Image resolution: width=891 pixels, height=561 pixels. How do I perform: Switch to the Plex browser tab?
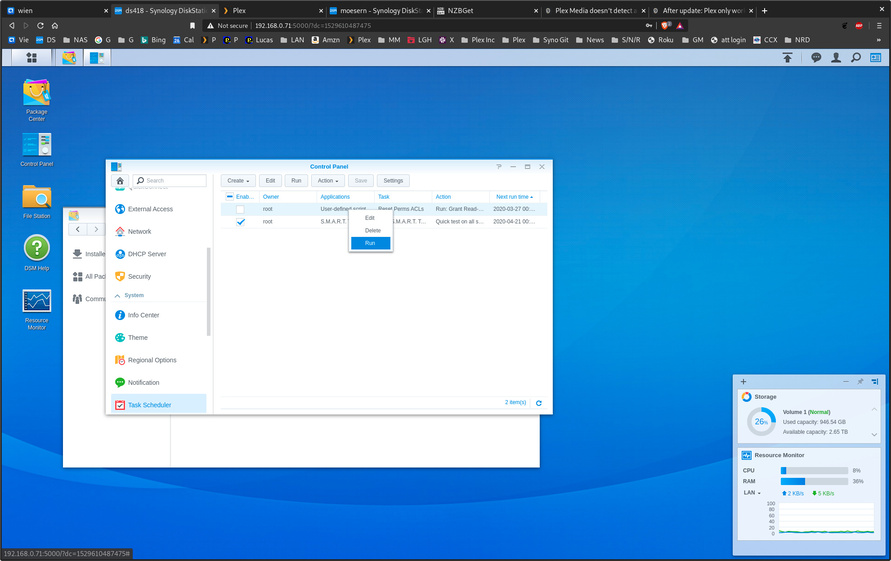pyautogui.click(x=272, y=10)
